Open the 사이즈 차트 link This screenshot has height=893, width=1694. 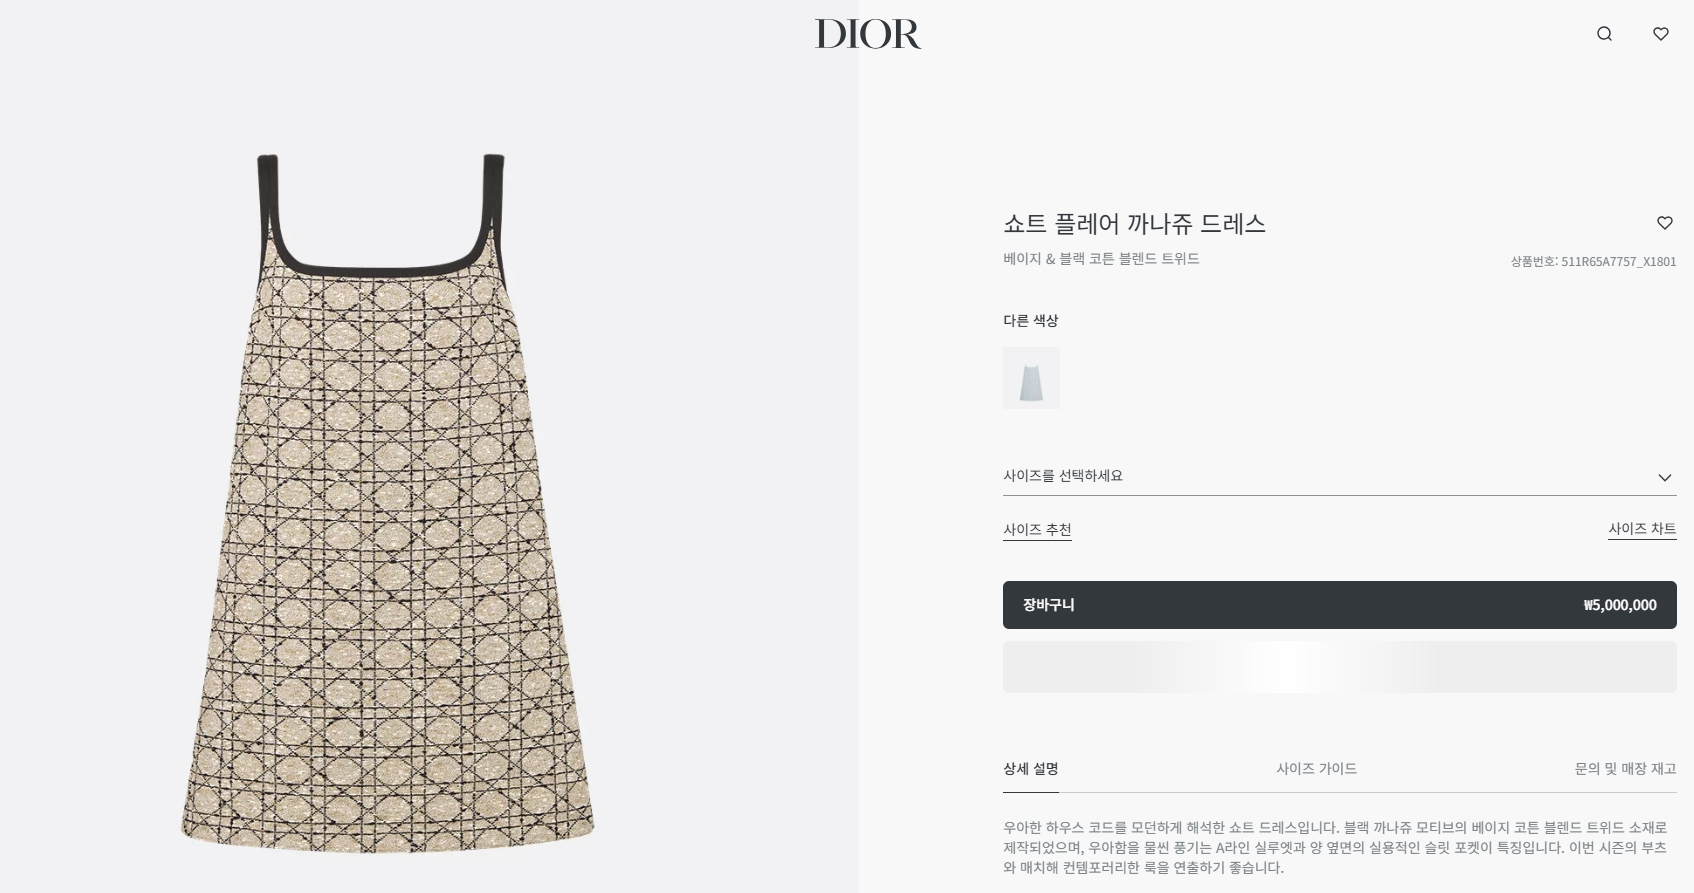click(x=1642, y=529)
